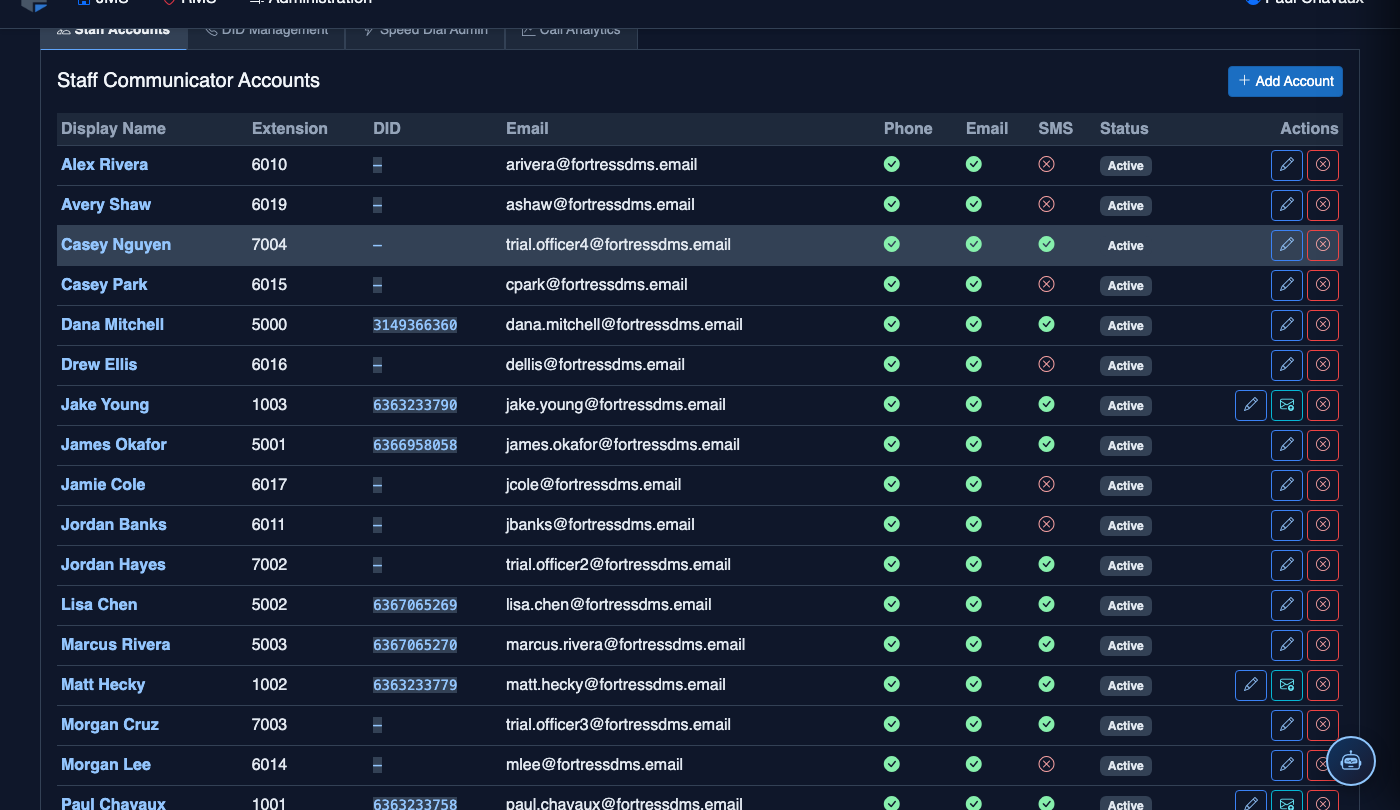Viewport: 1400px width, 810px height.
Task: Click Jordan Hayes's Phone enabled checkmark
Action: pos(892,564)
